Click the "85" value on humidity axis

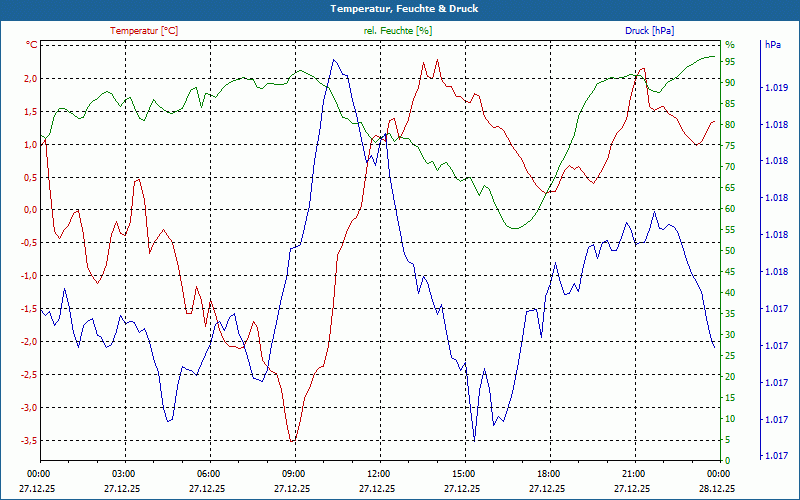tap(730, 104)
